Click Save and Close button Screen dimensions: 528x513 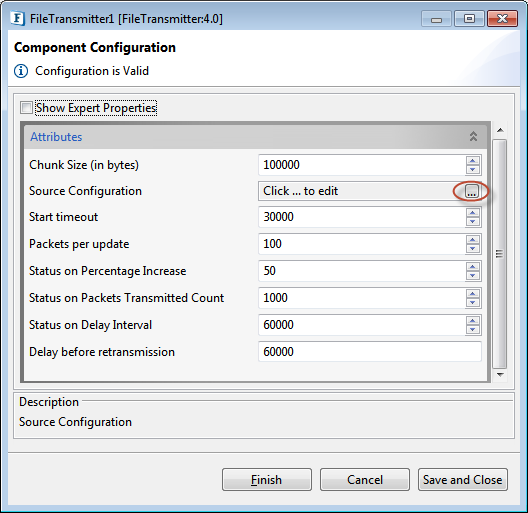pos(463,479)
